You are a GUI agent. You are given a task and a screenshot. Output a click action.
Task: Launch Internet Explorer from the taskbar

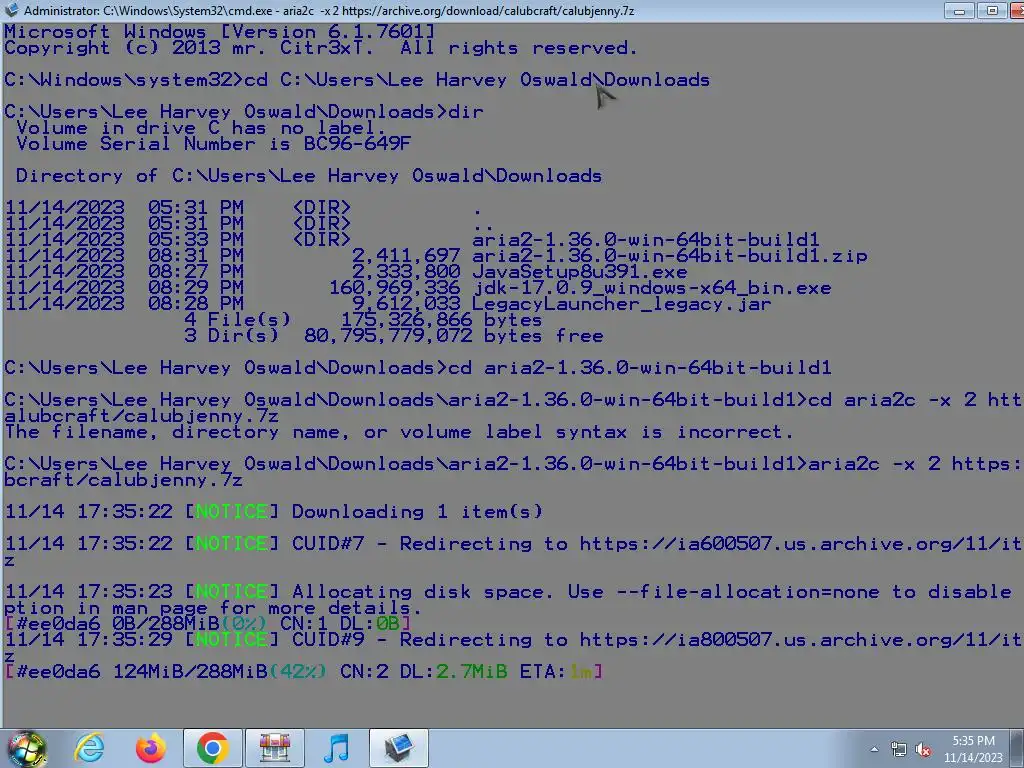click(89, 748)
